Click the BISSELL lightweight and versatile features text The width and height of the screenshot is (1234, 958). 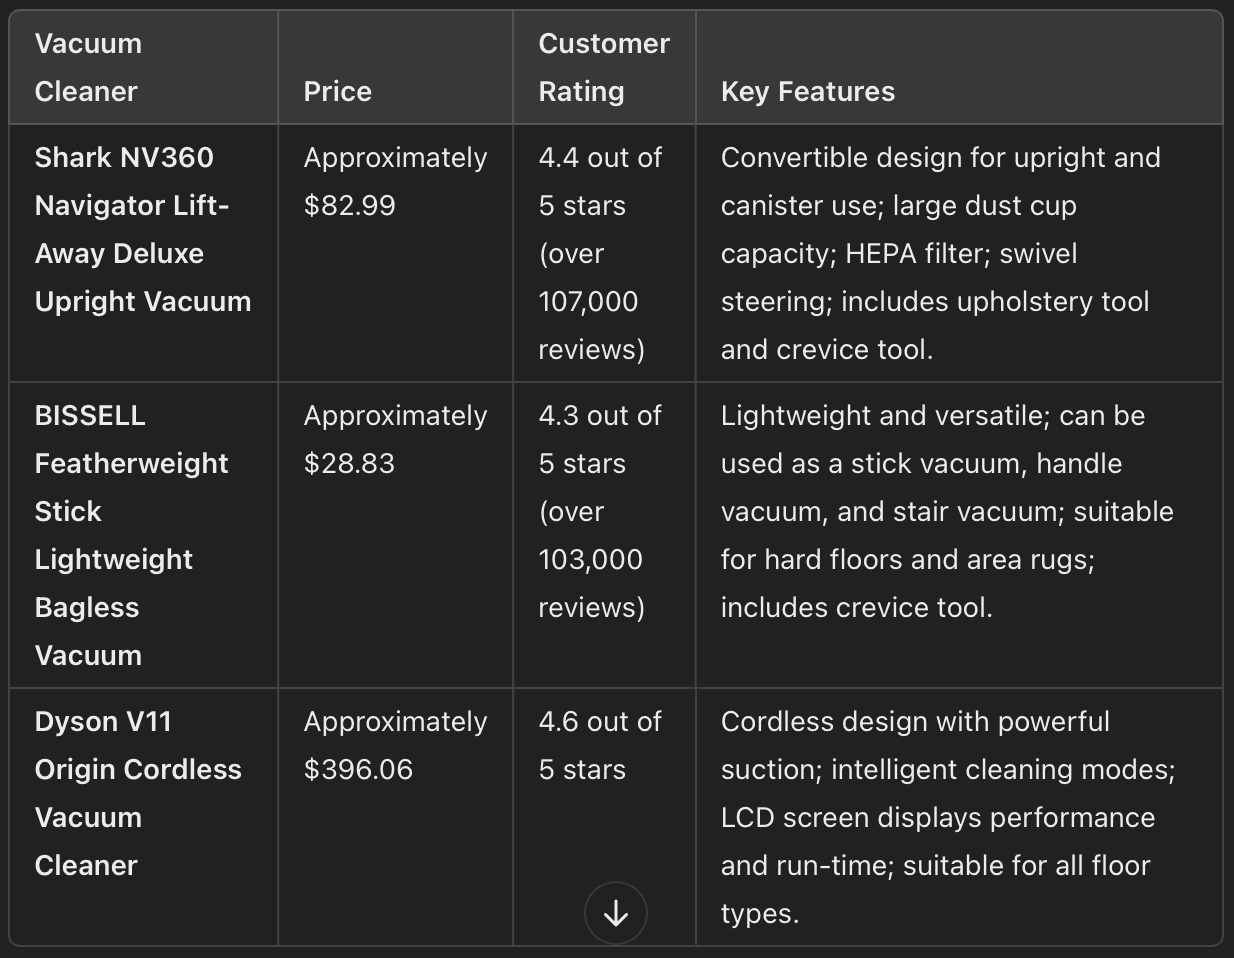[x=947, y=511]
